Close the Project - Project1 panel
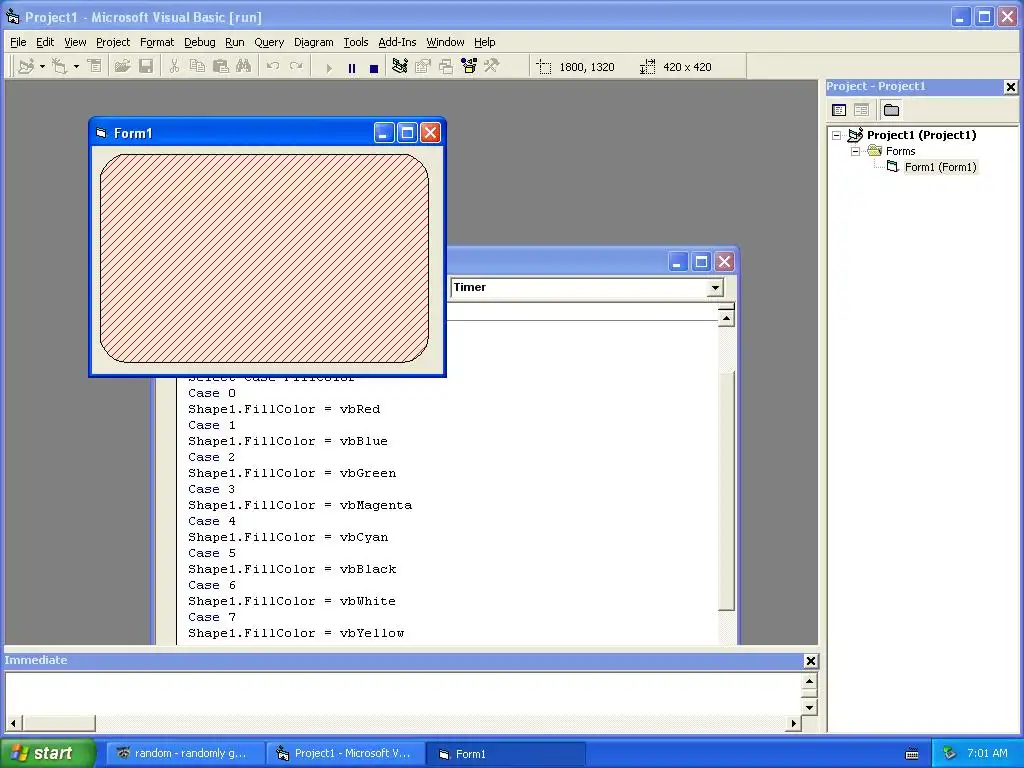 [x=1010, y=86]
